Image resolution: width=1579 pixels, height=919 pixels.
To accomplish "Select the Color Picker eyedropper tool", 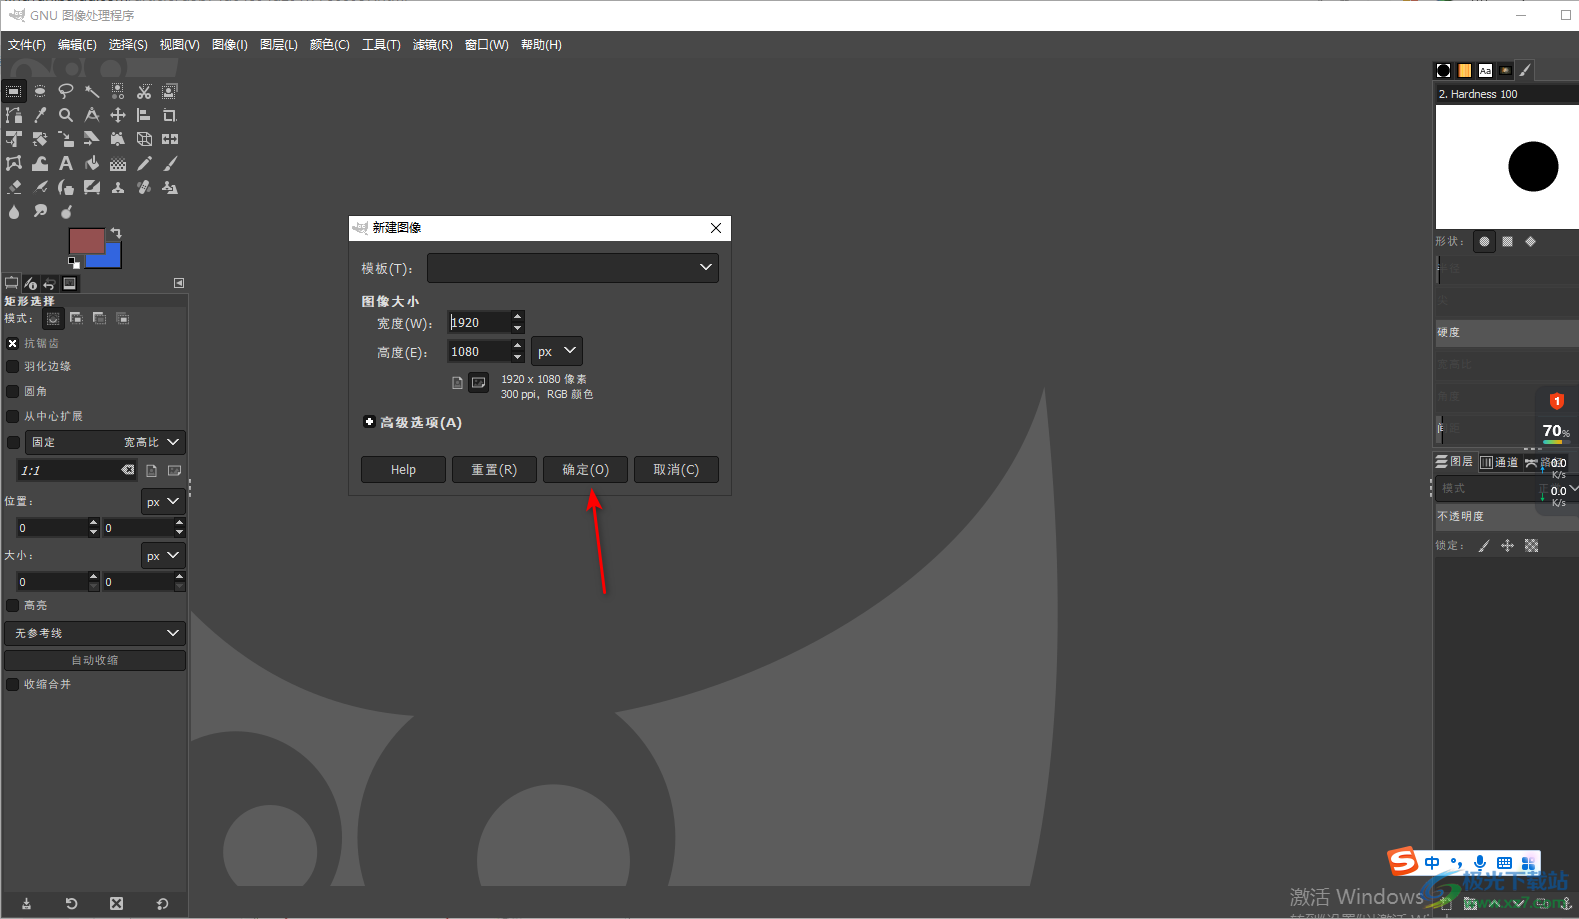I will tap(40, 115).
